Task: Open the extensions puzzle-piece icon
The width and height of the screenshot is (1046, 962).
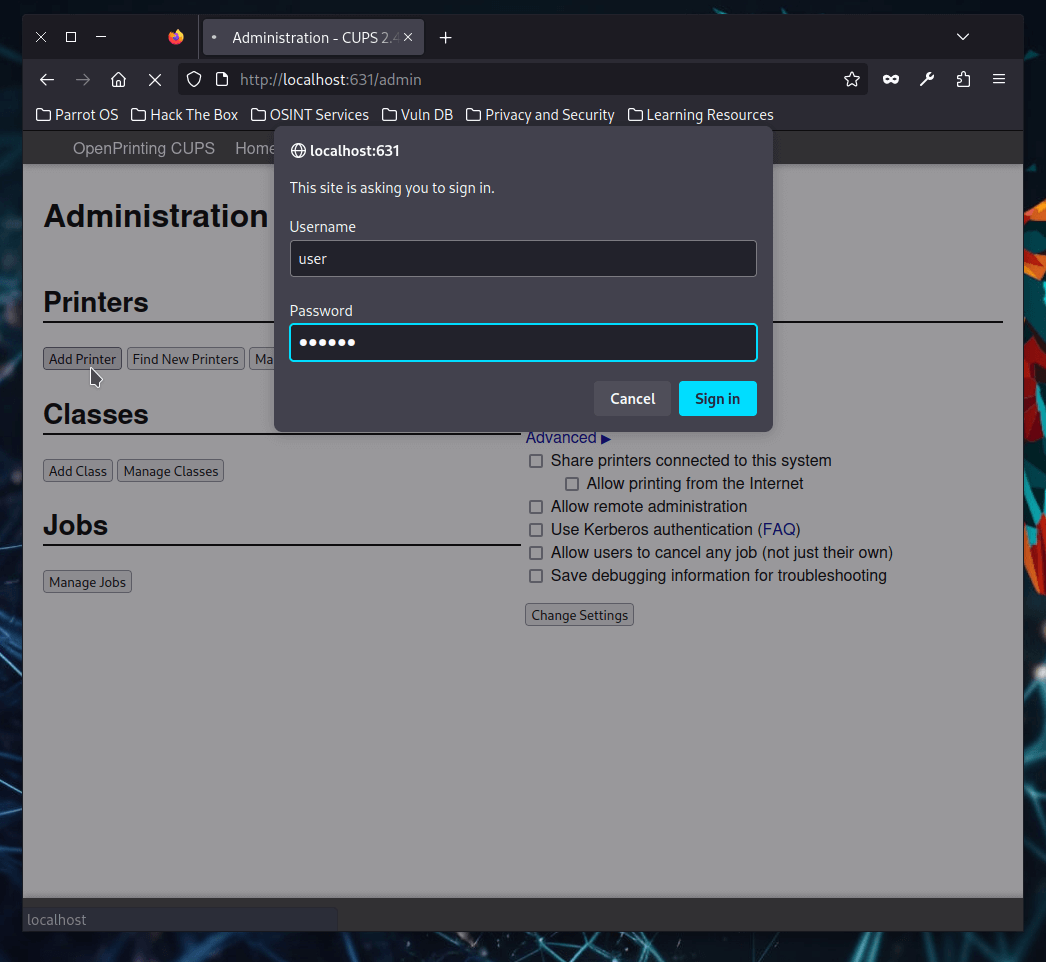Action: click(x=962, y=79)
